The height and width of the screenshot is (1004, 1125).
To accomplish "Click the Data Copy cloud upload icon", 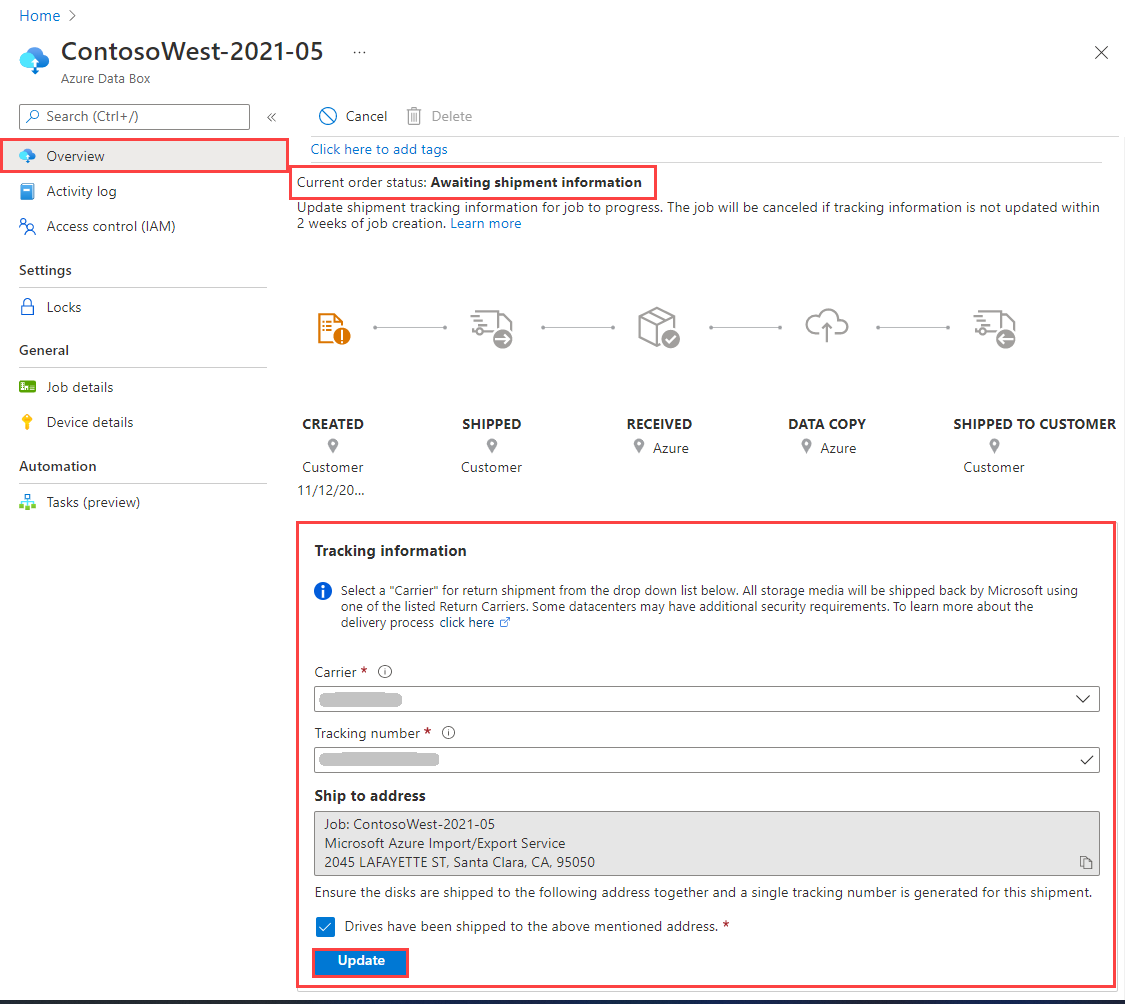I will tap(827, 325).
